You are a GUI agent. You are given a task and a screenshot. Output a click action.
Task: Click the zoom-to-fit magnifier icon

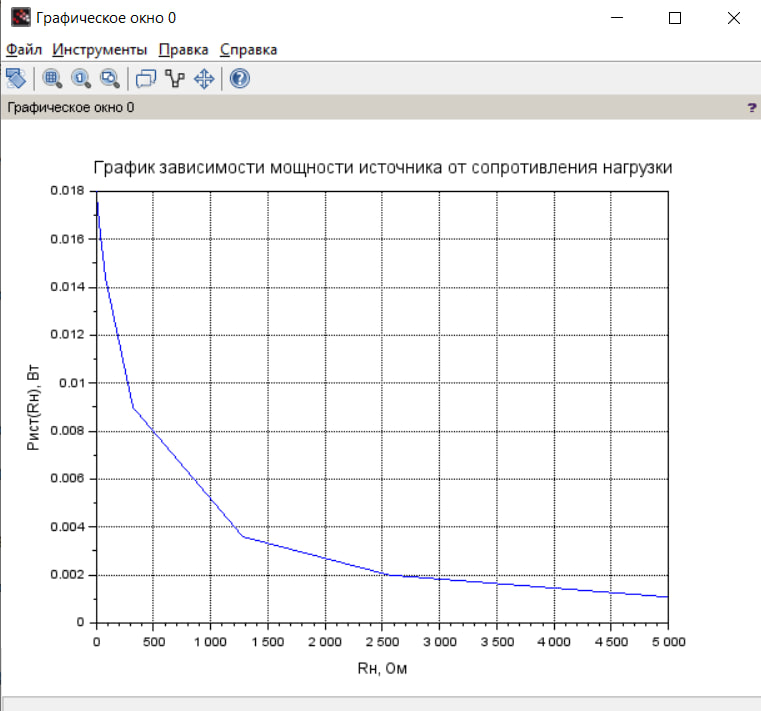click(x=110, y=79)
